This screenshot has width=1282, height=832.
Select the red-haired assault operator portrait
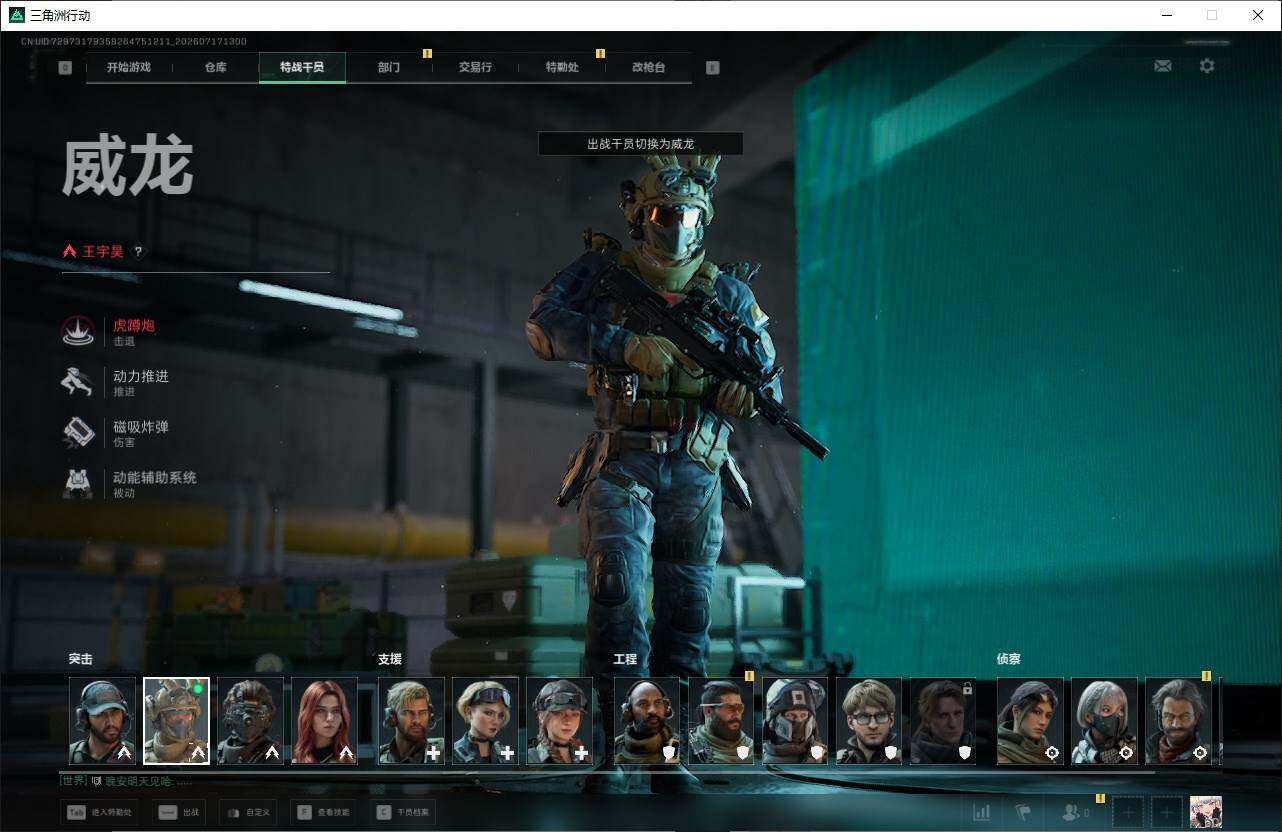324,721
